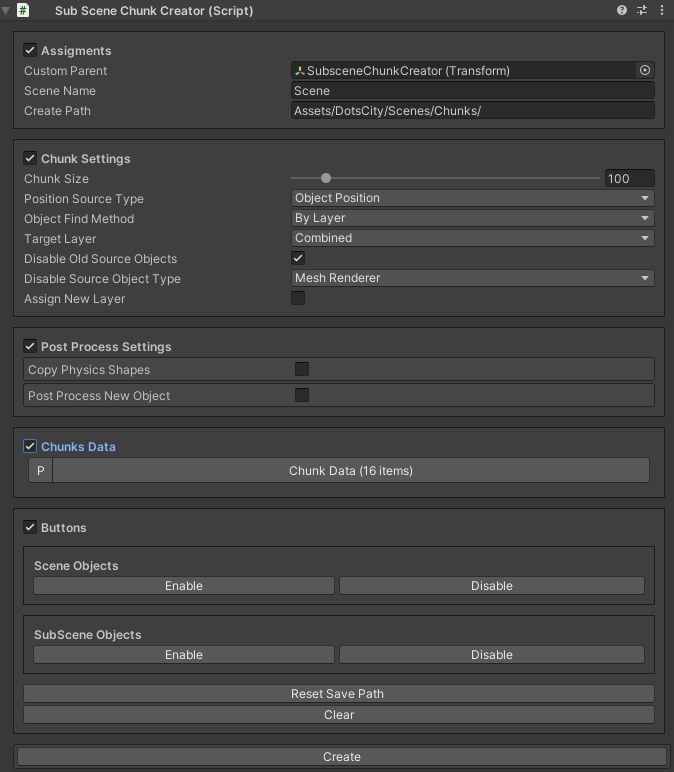Toggle the Chunk Settings section checkbox

point(30,158)
